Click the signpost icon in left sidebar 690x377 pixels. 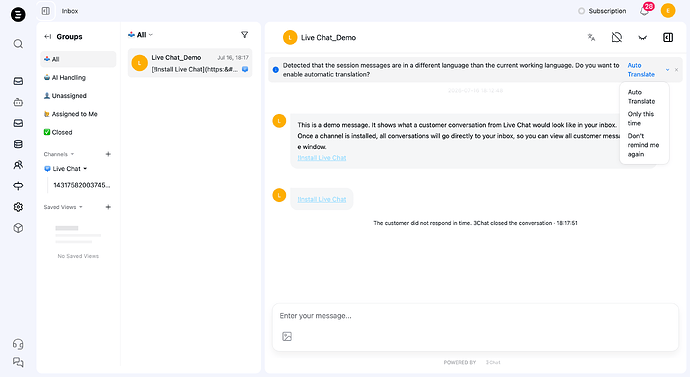pos(18,186)
